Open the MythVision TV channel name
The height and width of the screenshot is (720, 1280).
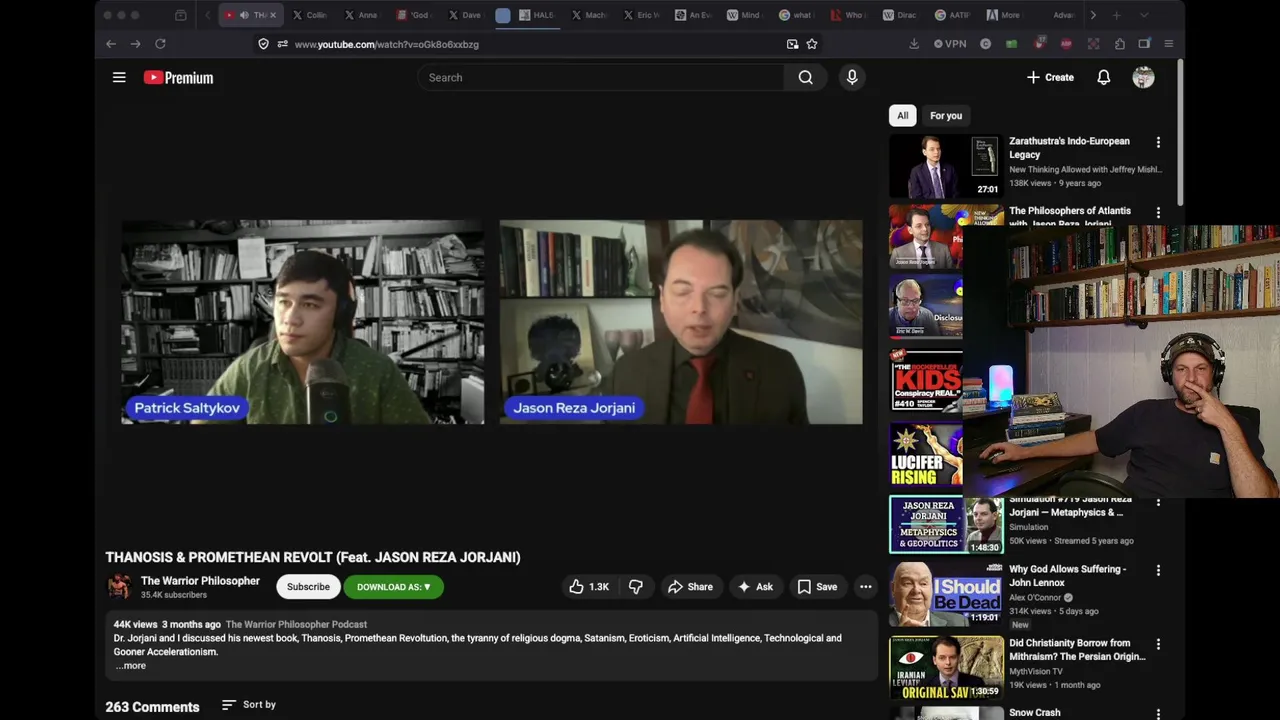[x=1036, y=671]
